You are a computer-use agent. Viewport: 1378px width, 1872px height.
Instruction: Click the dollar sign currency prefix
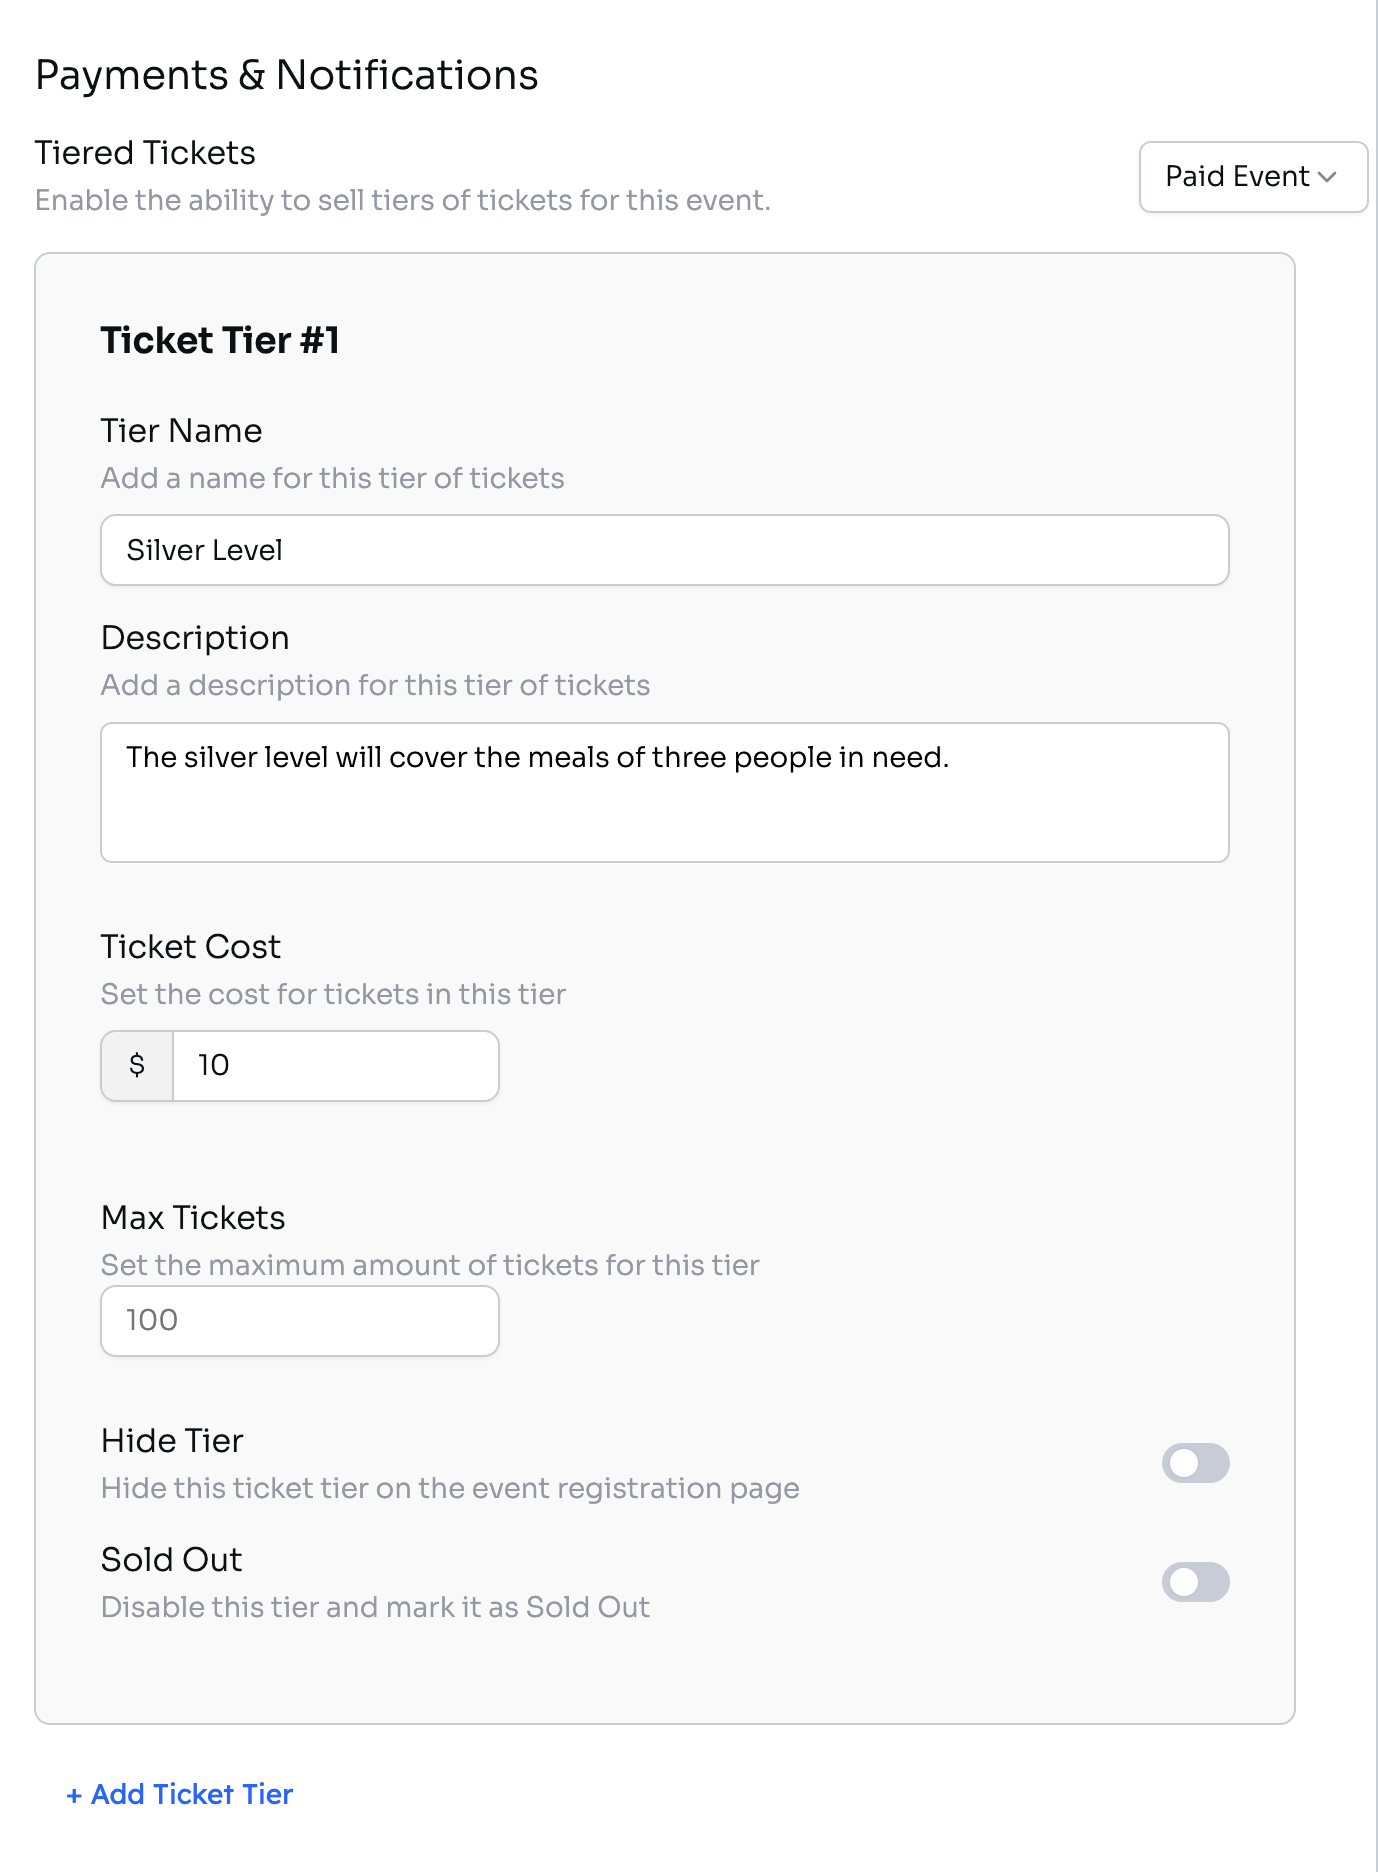(137, 1066)
